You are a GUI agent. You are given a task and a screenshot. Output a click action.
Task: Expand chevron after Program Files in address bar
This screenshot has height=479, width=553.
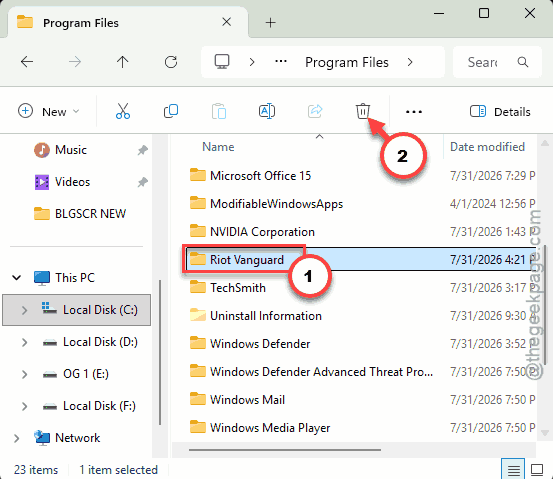click(410, 62)
